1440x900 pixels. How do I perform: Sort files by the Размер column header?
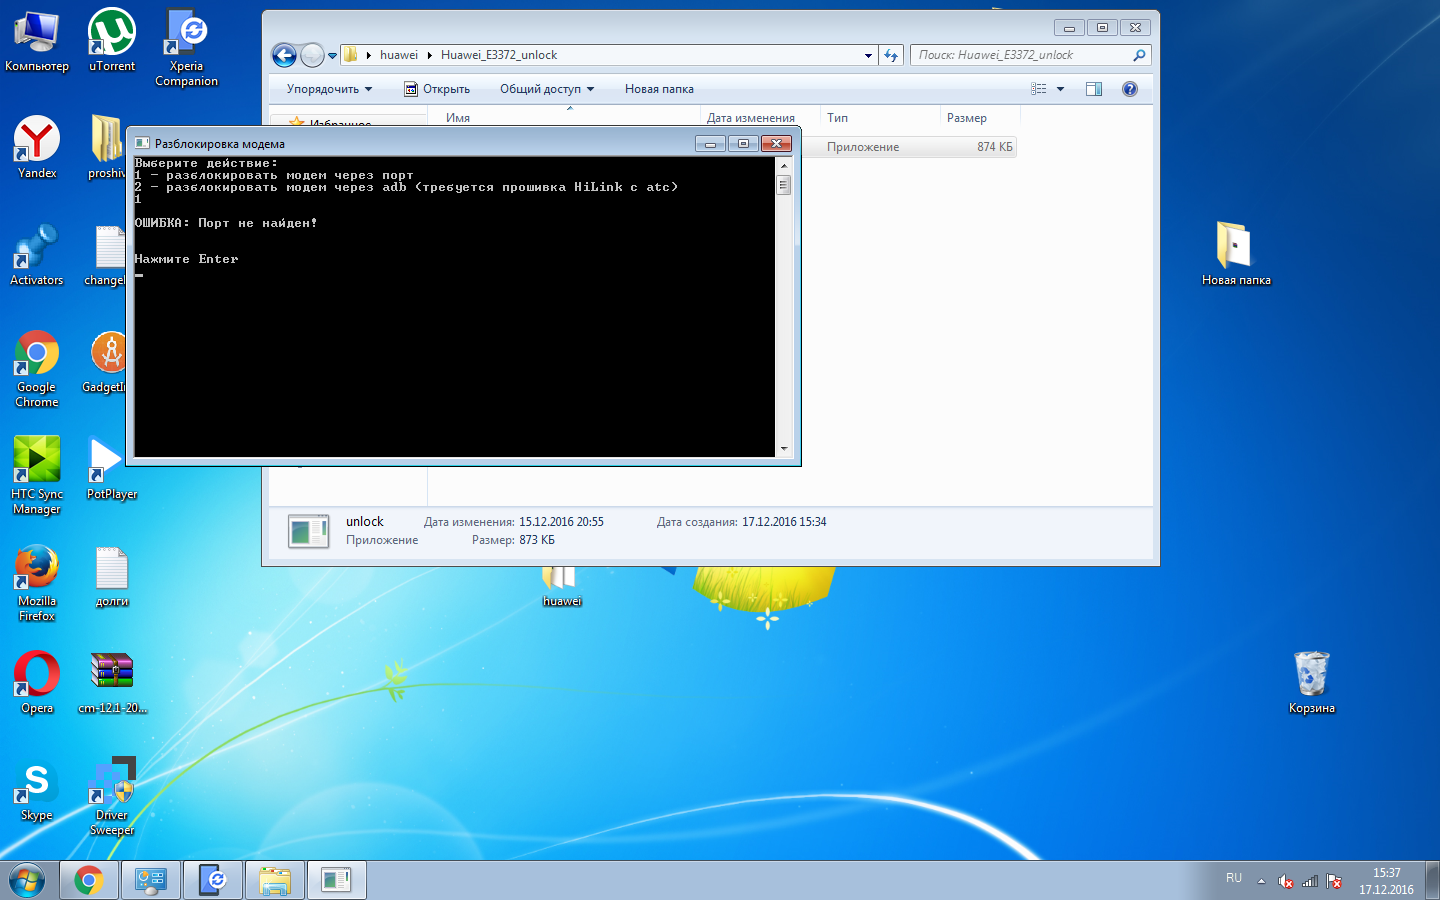[966, 118]
